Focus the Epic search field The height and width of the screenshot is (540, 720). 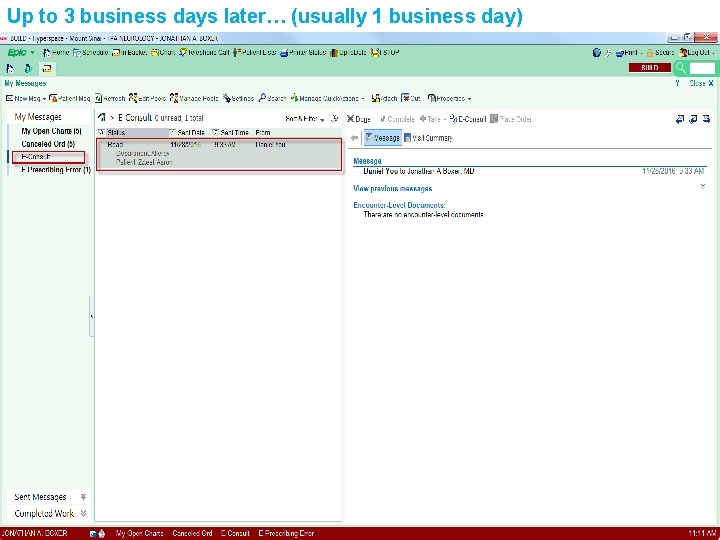(702, 68)
